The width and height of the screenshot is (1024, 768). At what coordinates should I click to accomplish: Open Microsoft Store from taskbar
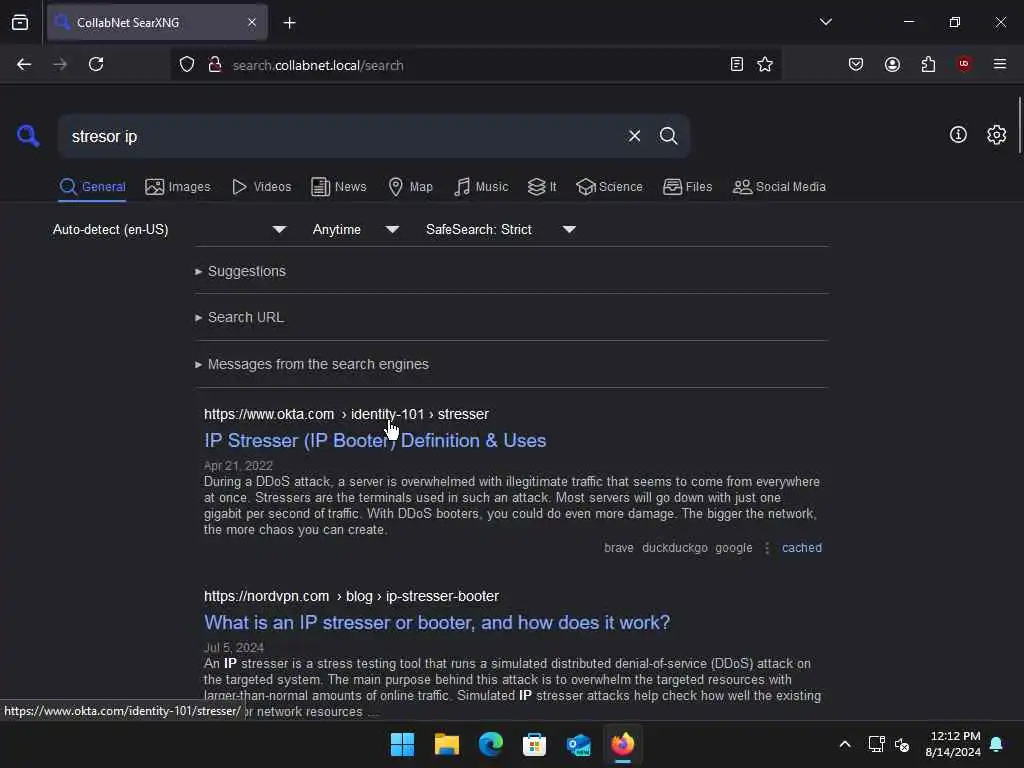click(534, 744)
